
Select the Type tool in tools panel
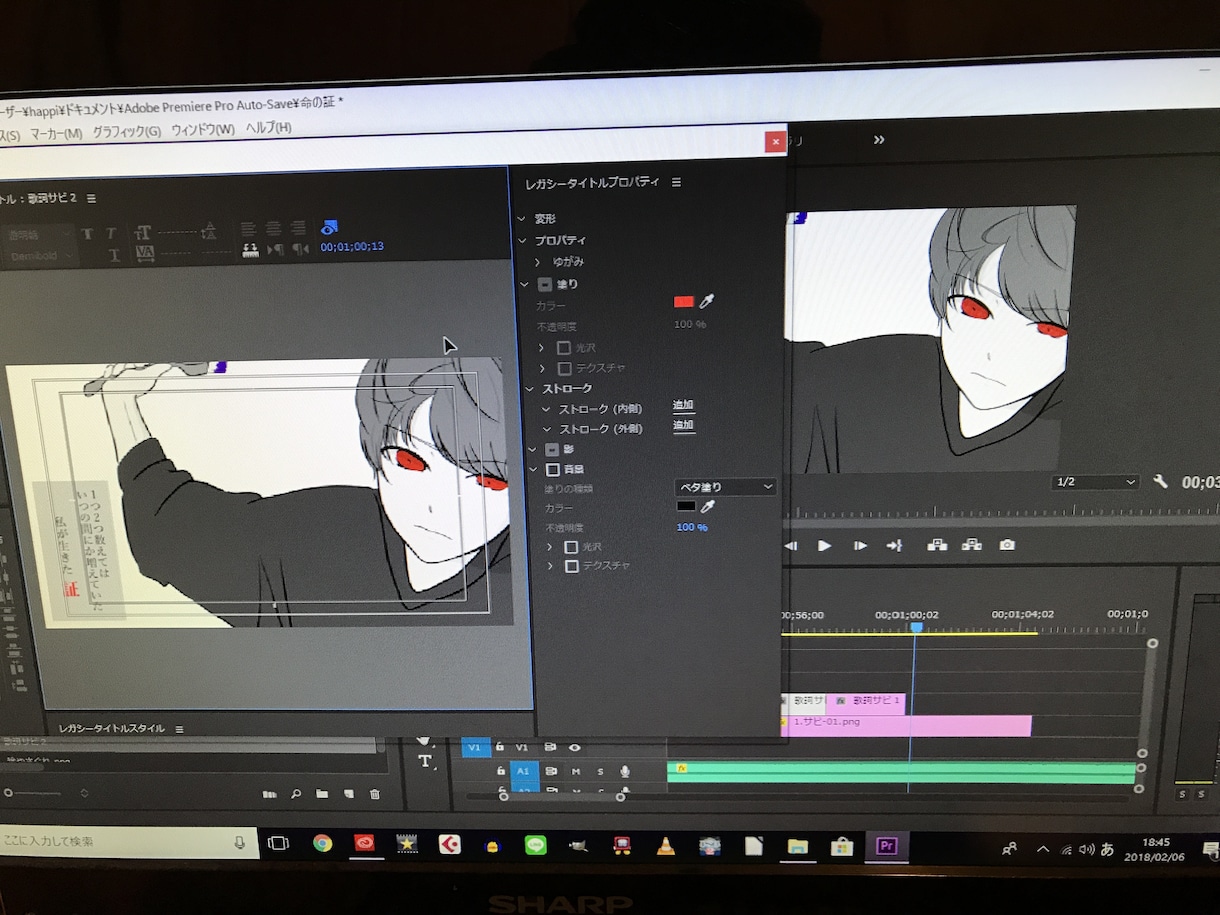[424, 761]
